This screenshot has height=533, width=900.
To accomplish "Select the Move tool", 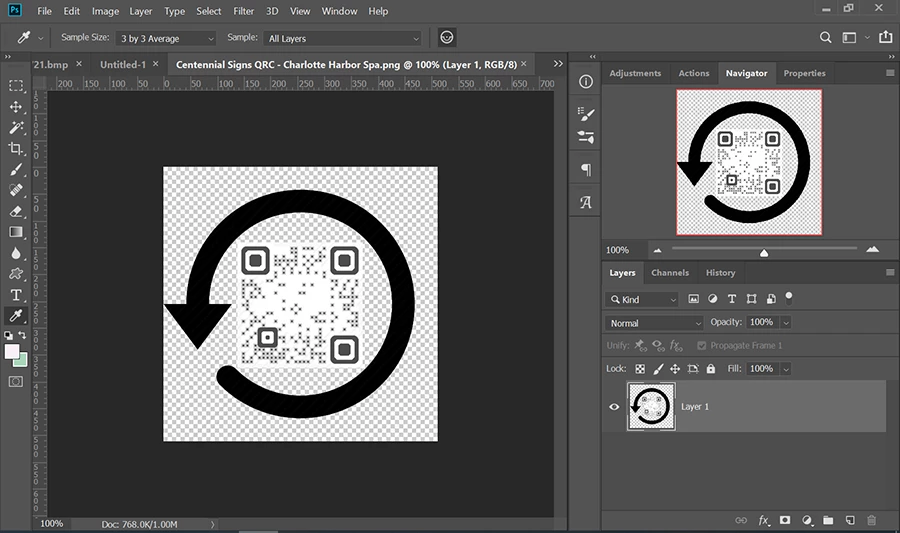I will click(x=16, y=107).
